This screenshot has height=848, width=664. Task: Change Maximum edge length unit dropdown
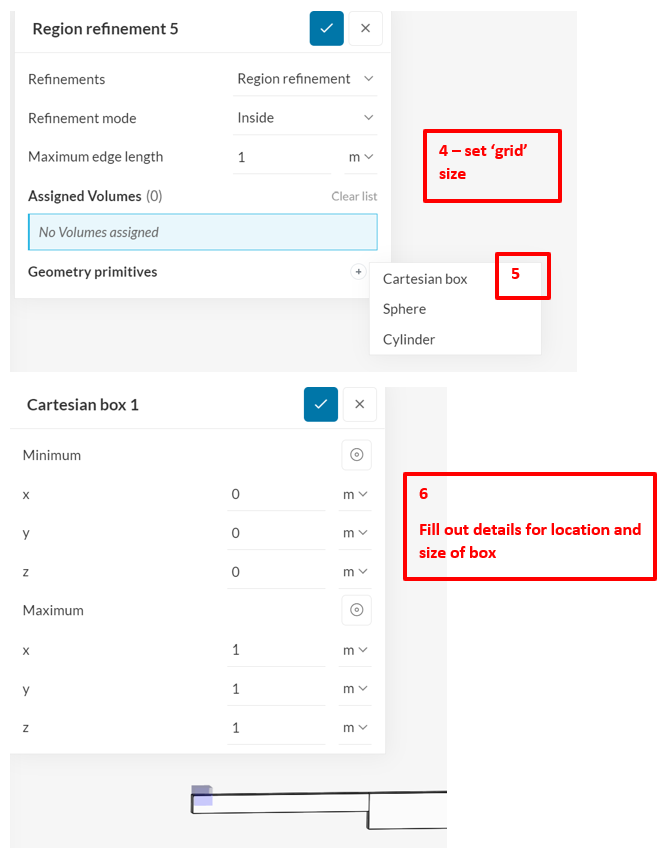[x=360, y=157]
